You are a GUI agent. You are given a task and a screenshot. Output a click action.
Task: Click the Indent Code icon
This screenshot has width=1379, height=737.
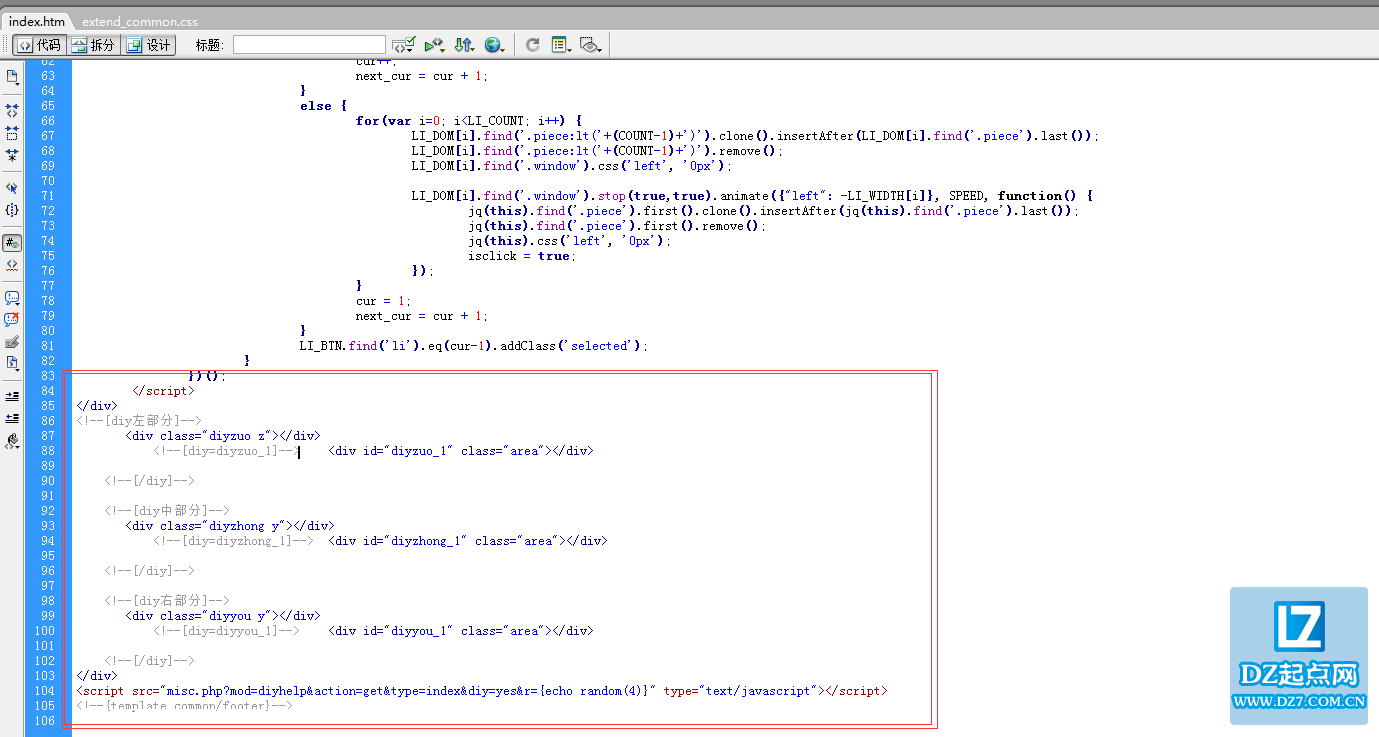tap(12, 396)
